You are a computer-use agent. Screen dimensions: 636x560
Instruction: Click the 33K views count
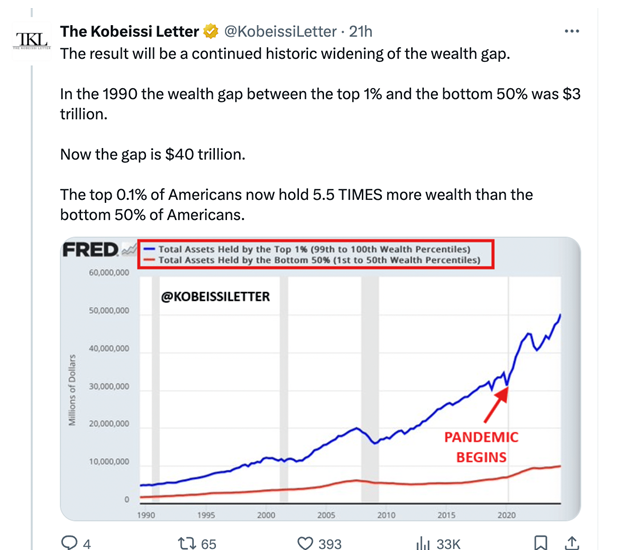[448, 544]
